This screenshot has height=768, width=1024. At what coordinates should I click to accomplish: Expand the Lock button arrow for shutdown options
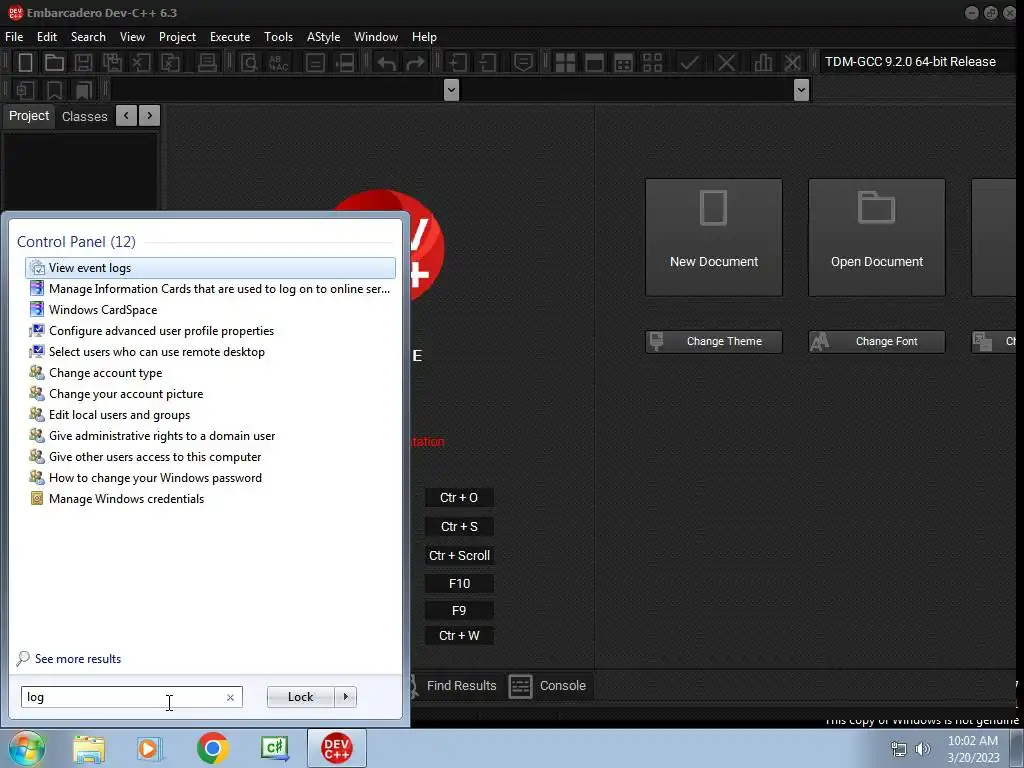(345, 697)
